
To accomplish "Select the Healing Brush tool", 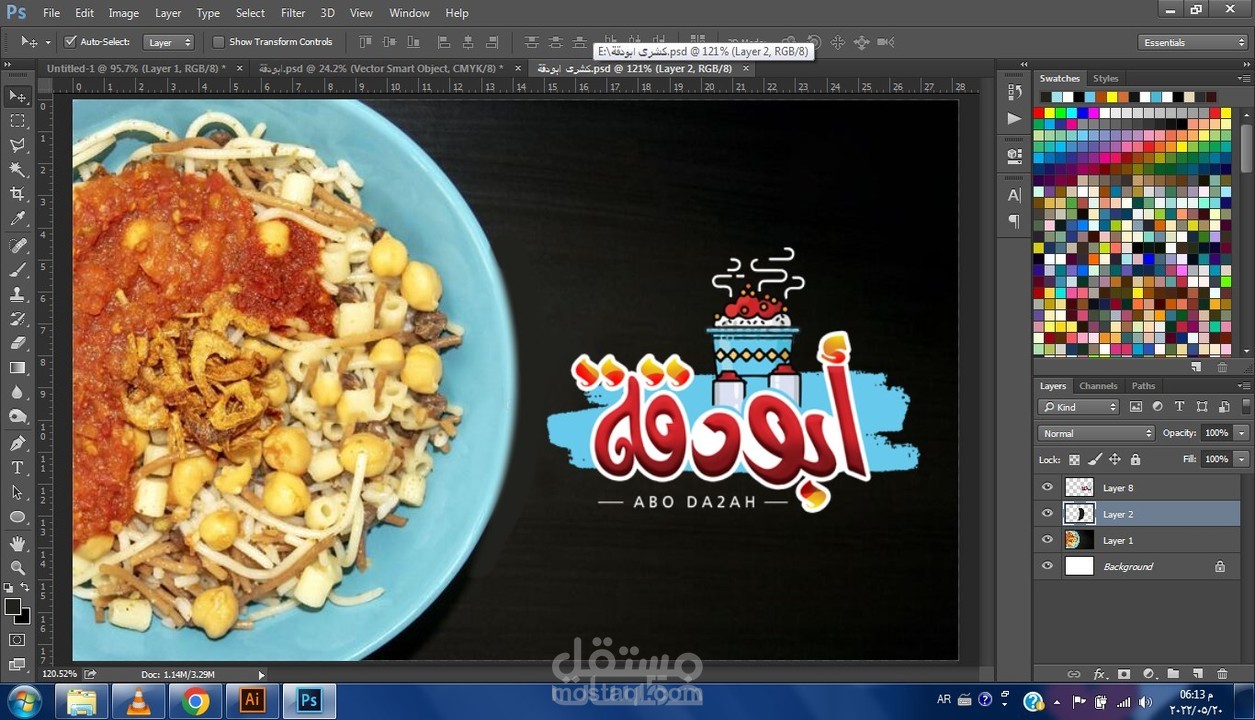I will 17,246.
